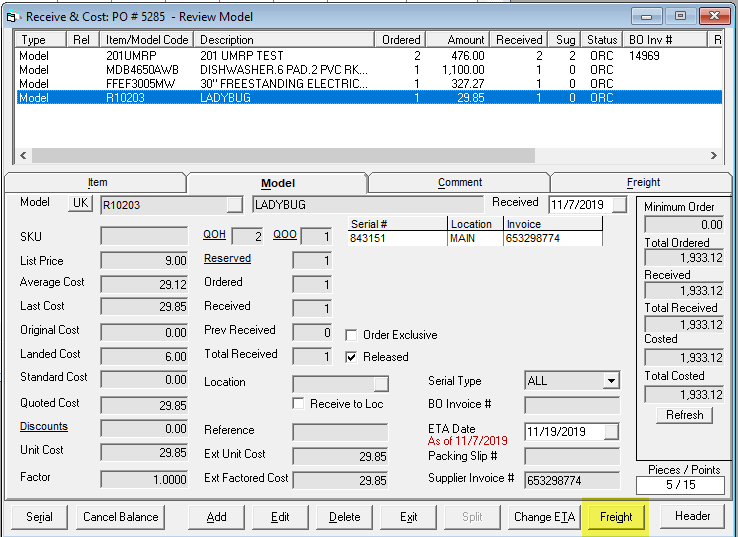The width and height of the screenshot is (738, 537).
Task: Click the Packing Slip # field
Action: 572,456
